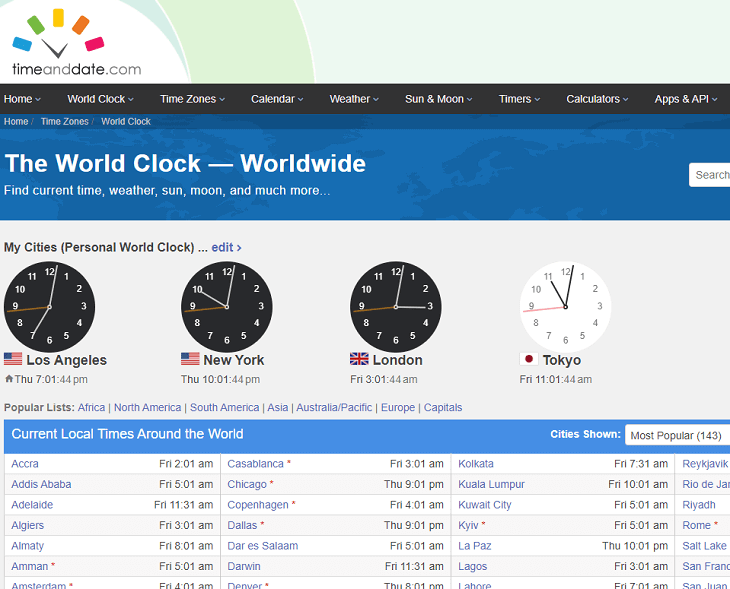Open the Timers menu
This screenshot has width=730, height=589.
[519, 99]
